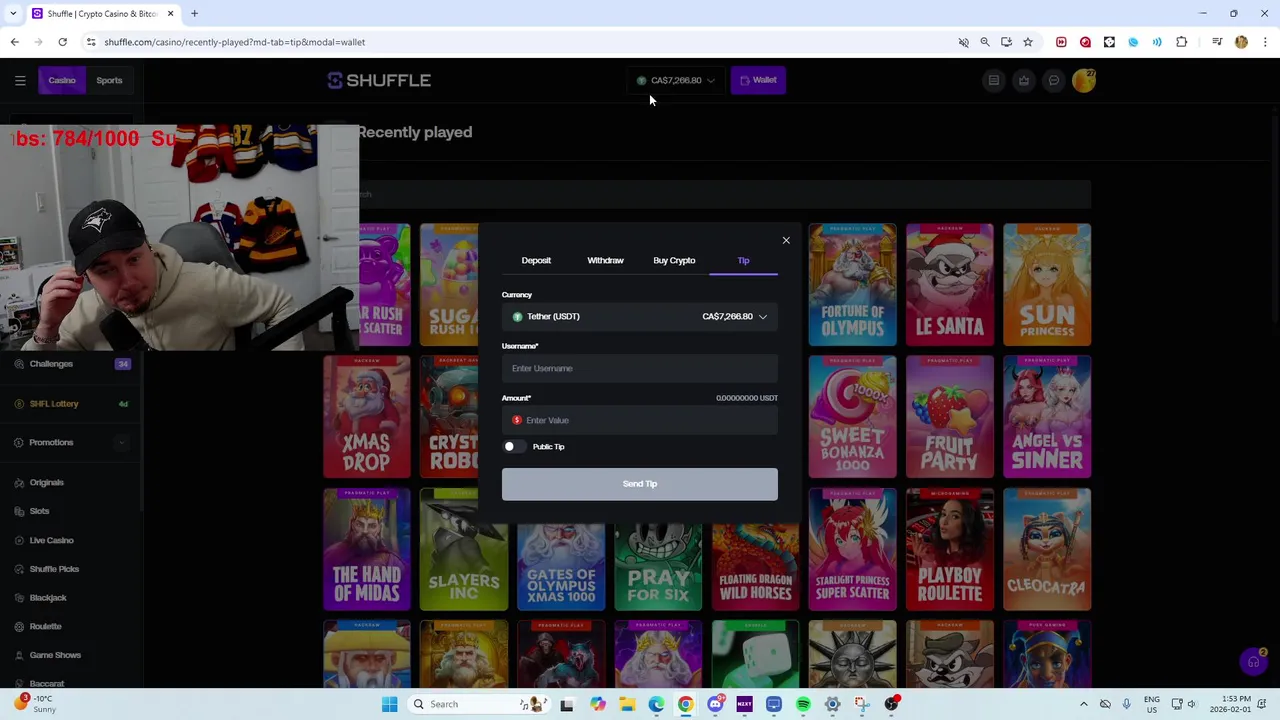Open Starlight Princess Super Scatter tile
This screenshot has height=720, width=1280.
click(852, 549)
